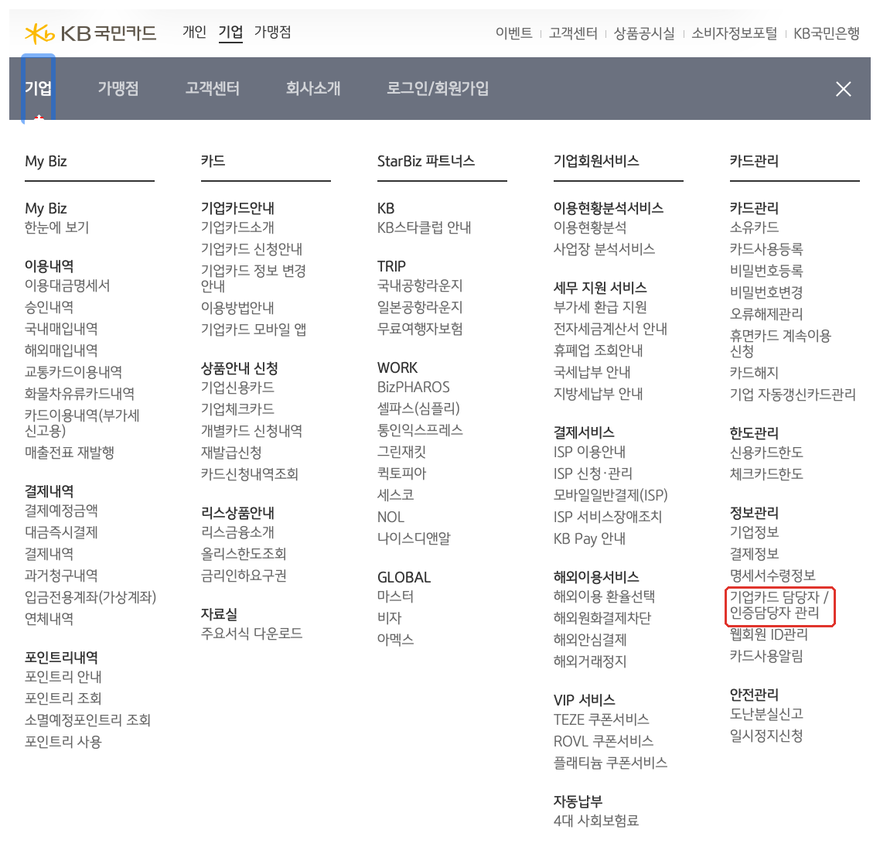Select the 기업 top tab
The height and width of the screenshot is (854, 880).
(230, 32)
